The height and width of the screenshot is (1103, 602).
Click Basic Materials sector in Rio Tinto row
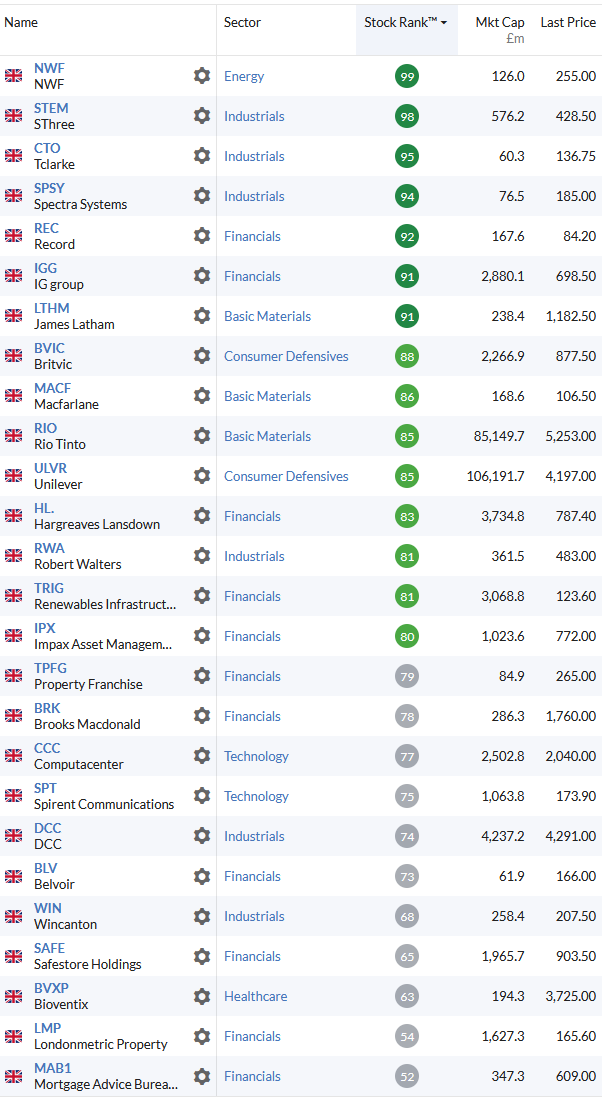(267, 436)
